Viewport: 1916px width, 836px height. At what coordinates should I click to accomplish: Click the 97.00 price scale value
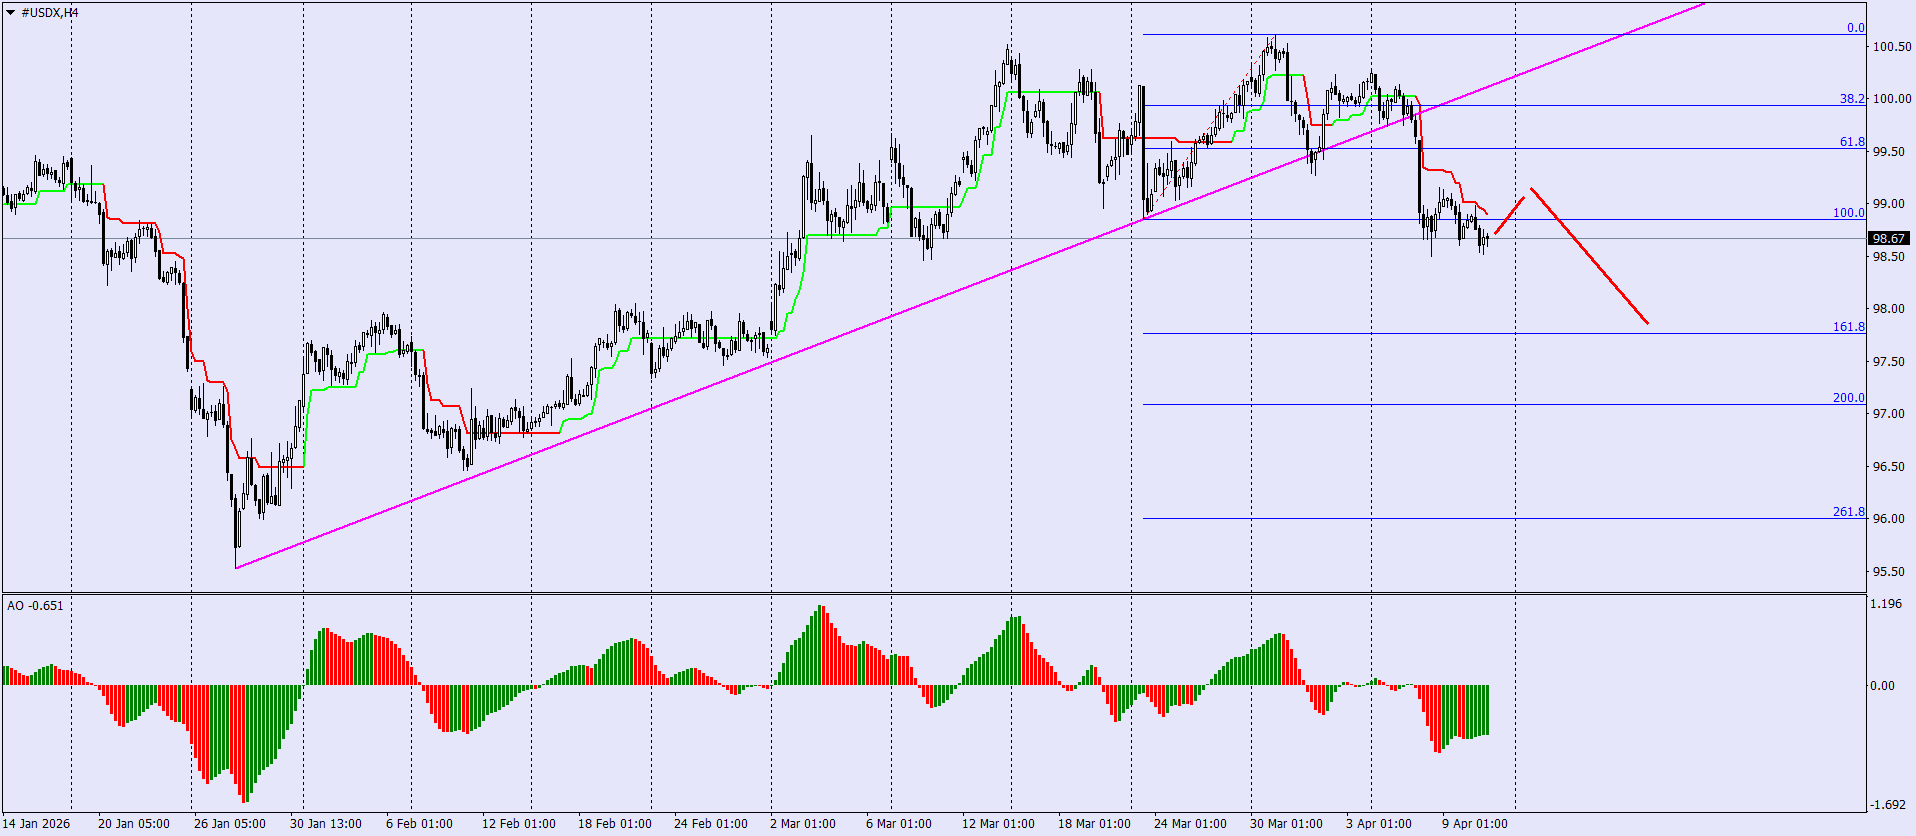(x=1889, y=414)
